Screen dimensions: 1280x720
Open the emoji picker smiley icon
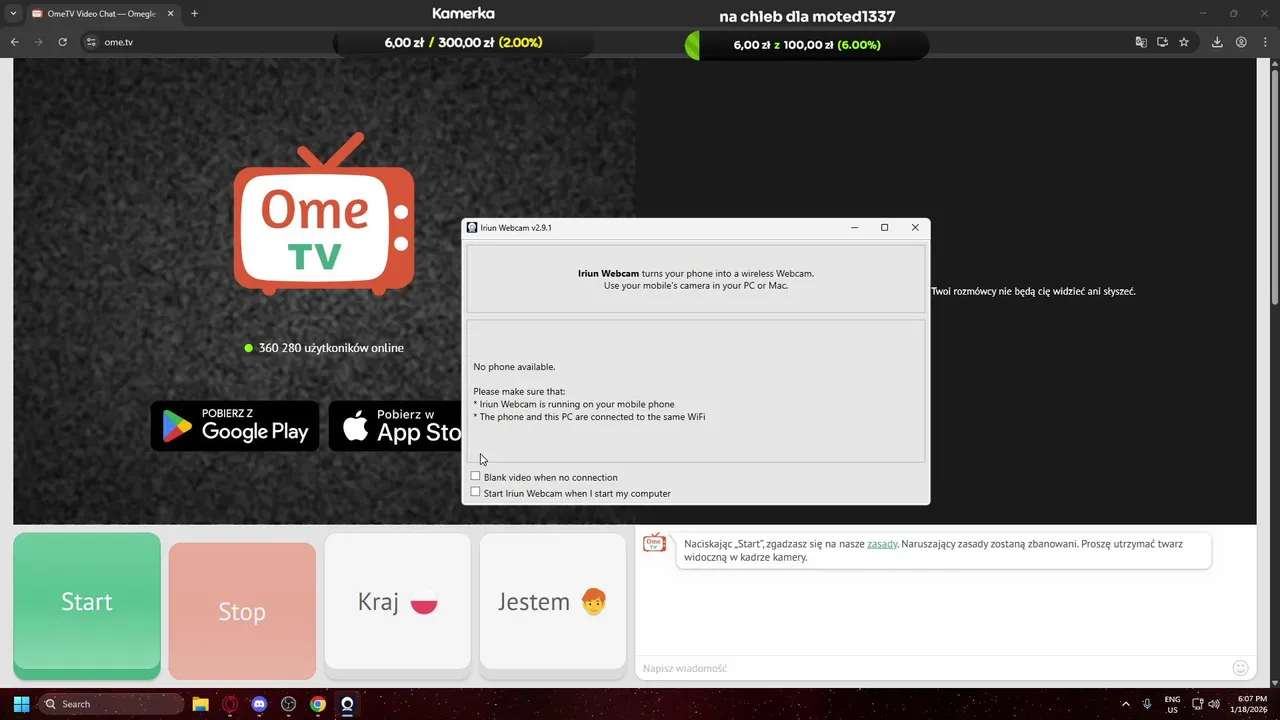(1241, 668)
